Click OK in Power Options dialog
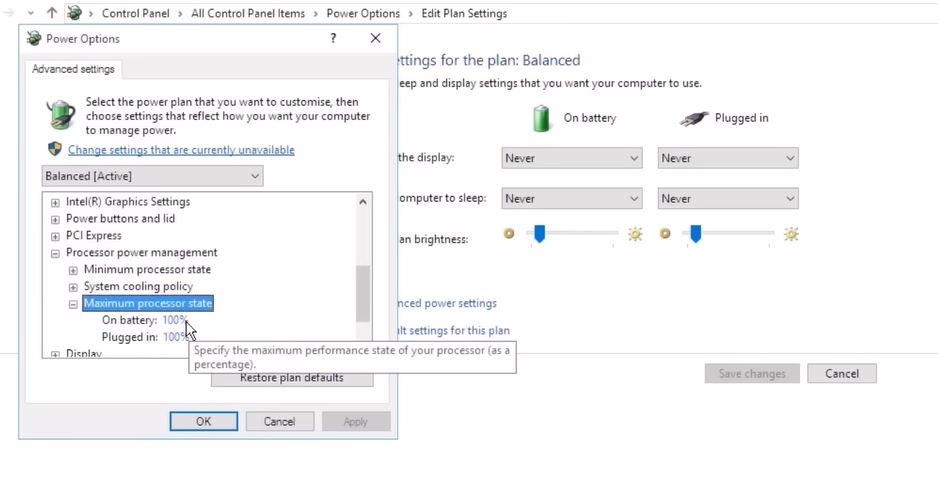Viewport: 938px width, 487px height. tap(203, 421)
